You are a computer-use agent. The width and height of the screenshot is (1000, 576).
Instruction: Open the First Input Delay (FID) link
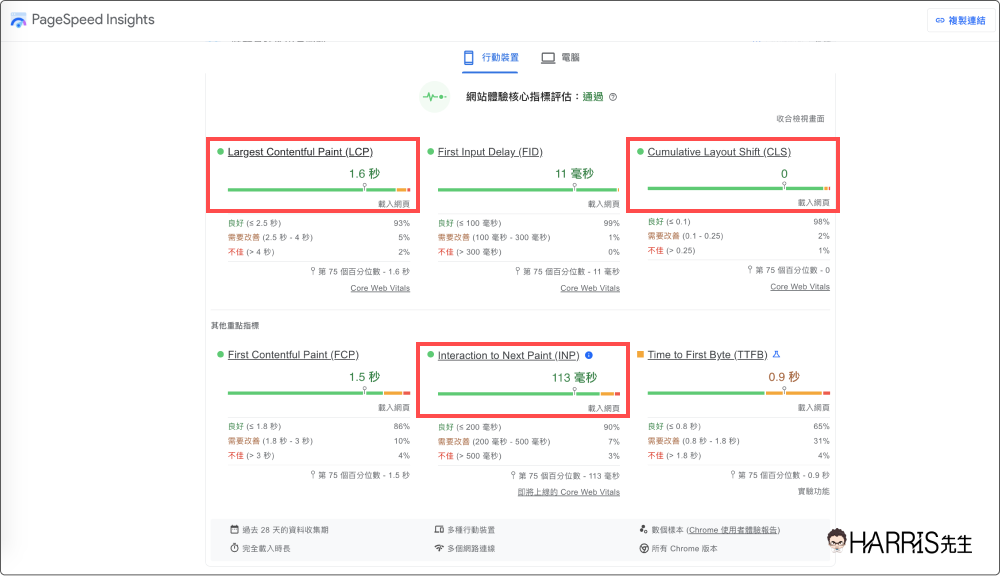click(490, 152)
